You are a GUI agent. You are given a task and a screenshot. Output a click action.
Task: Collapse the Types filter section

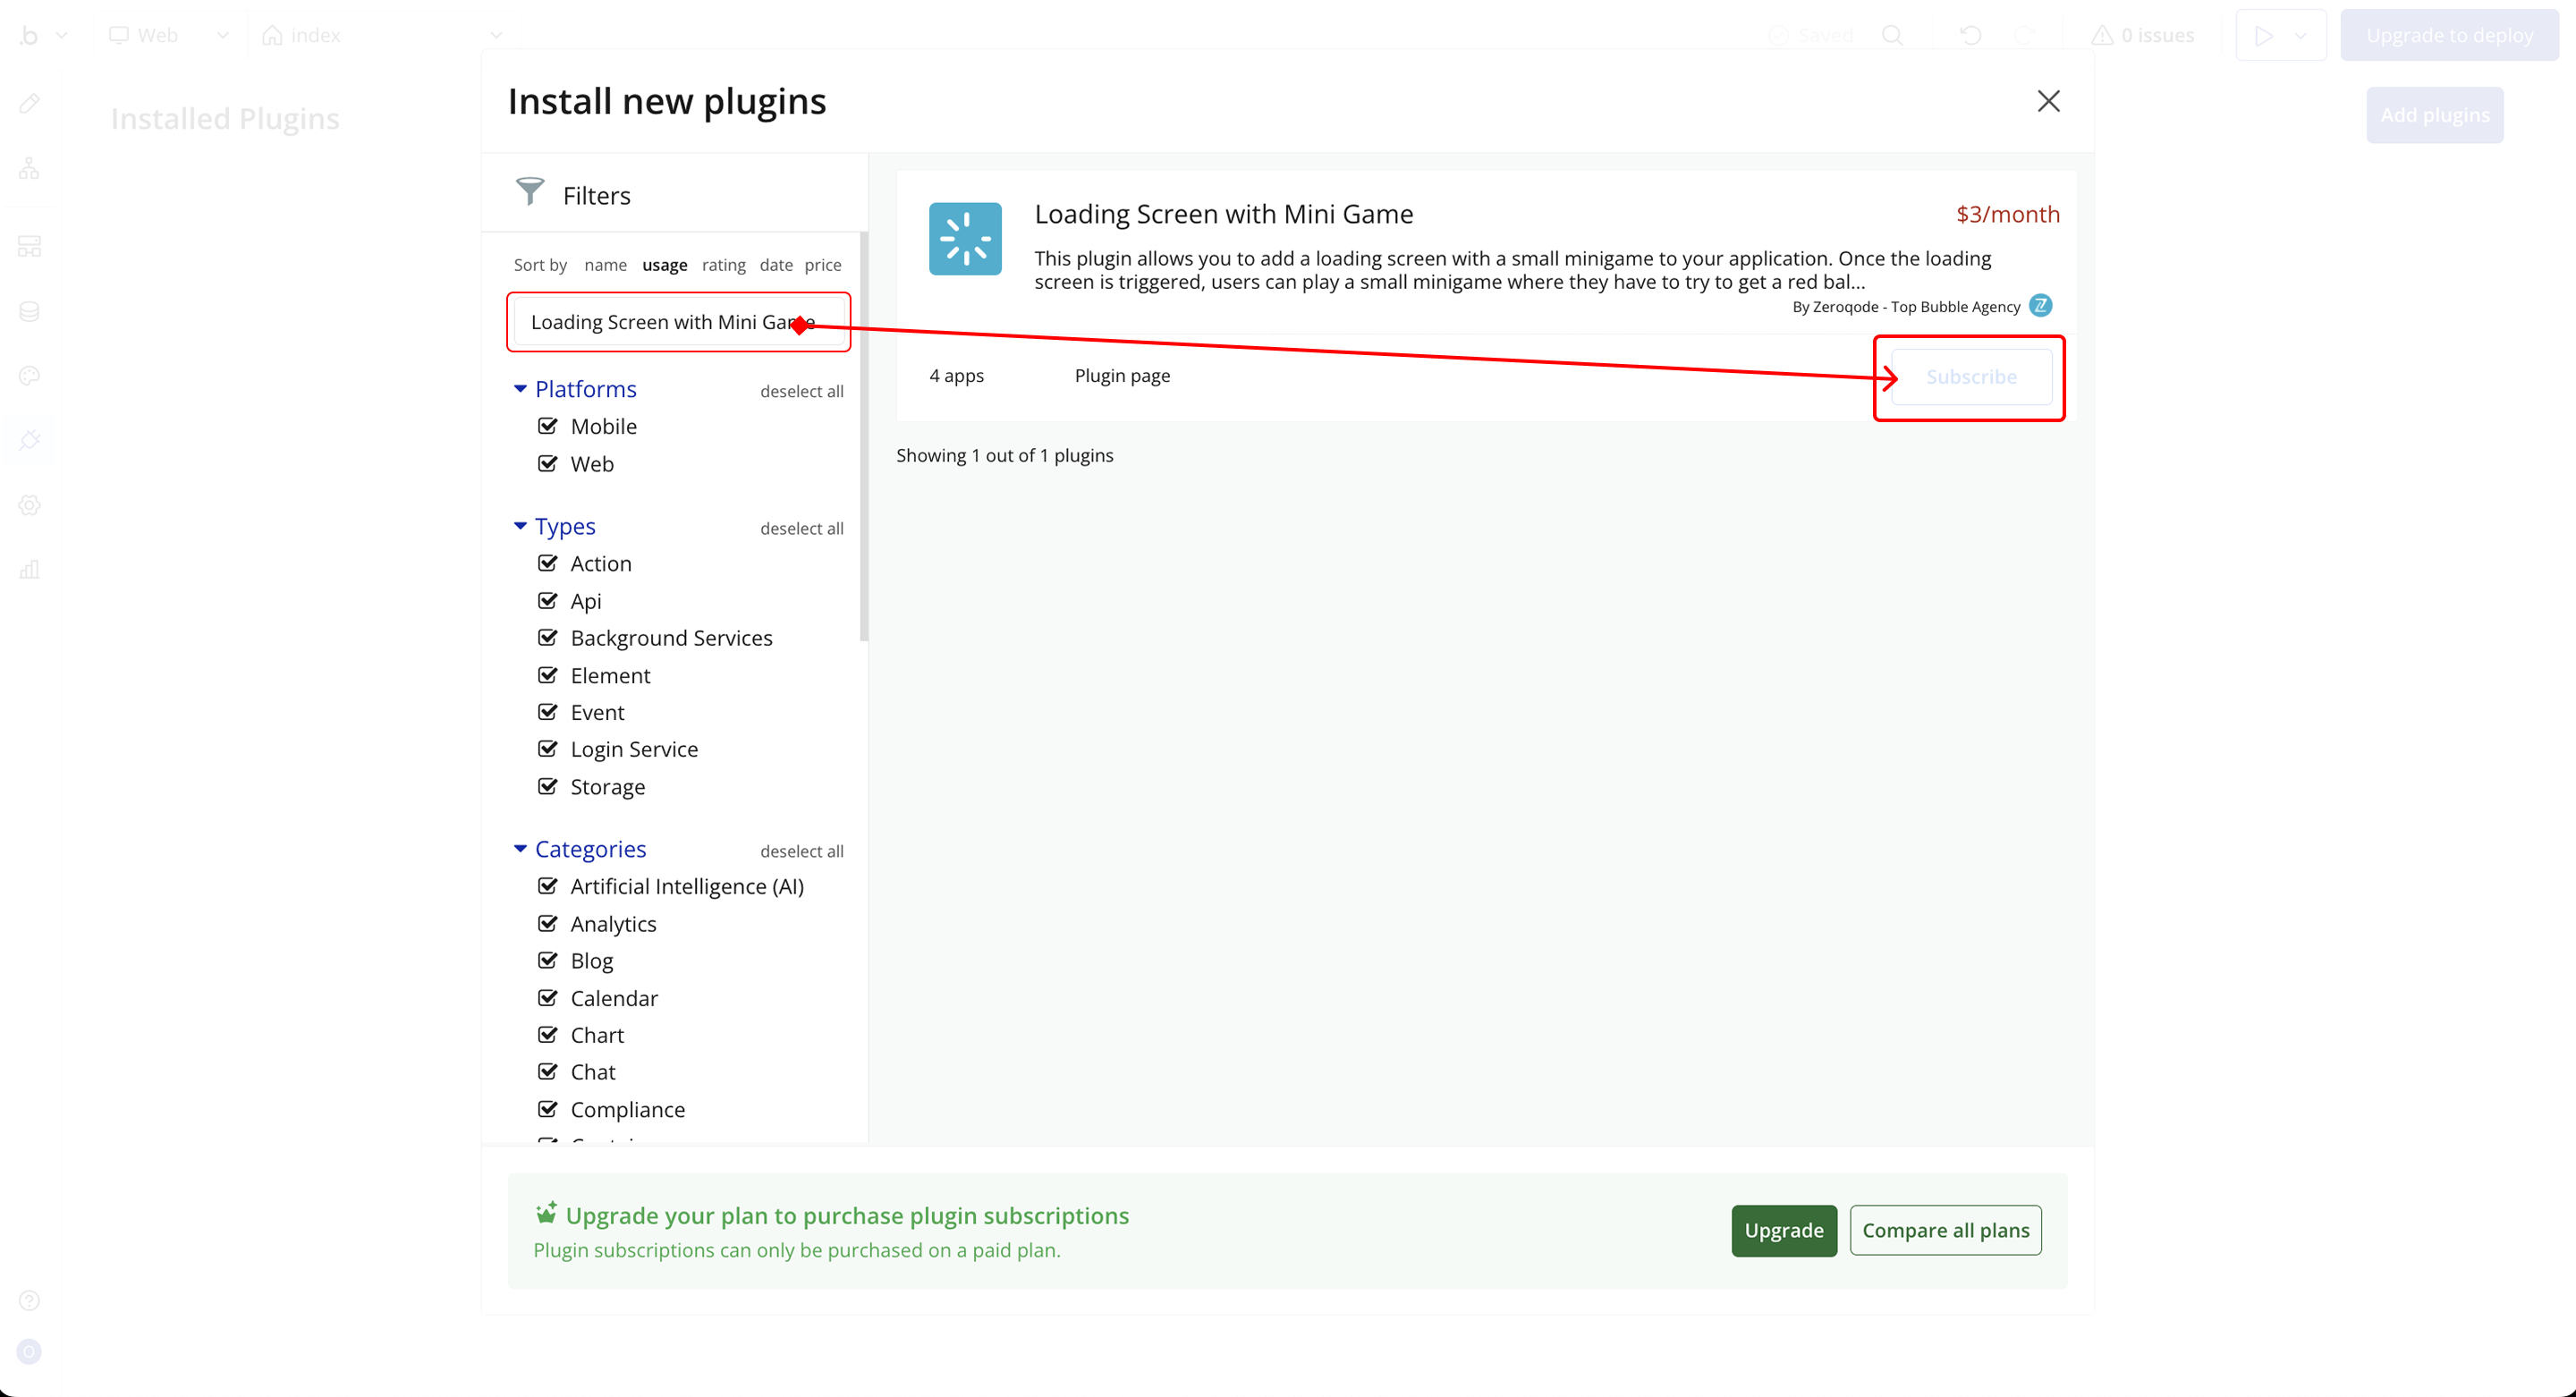pos(520,526)
